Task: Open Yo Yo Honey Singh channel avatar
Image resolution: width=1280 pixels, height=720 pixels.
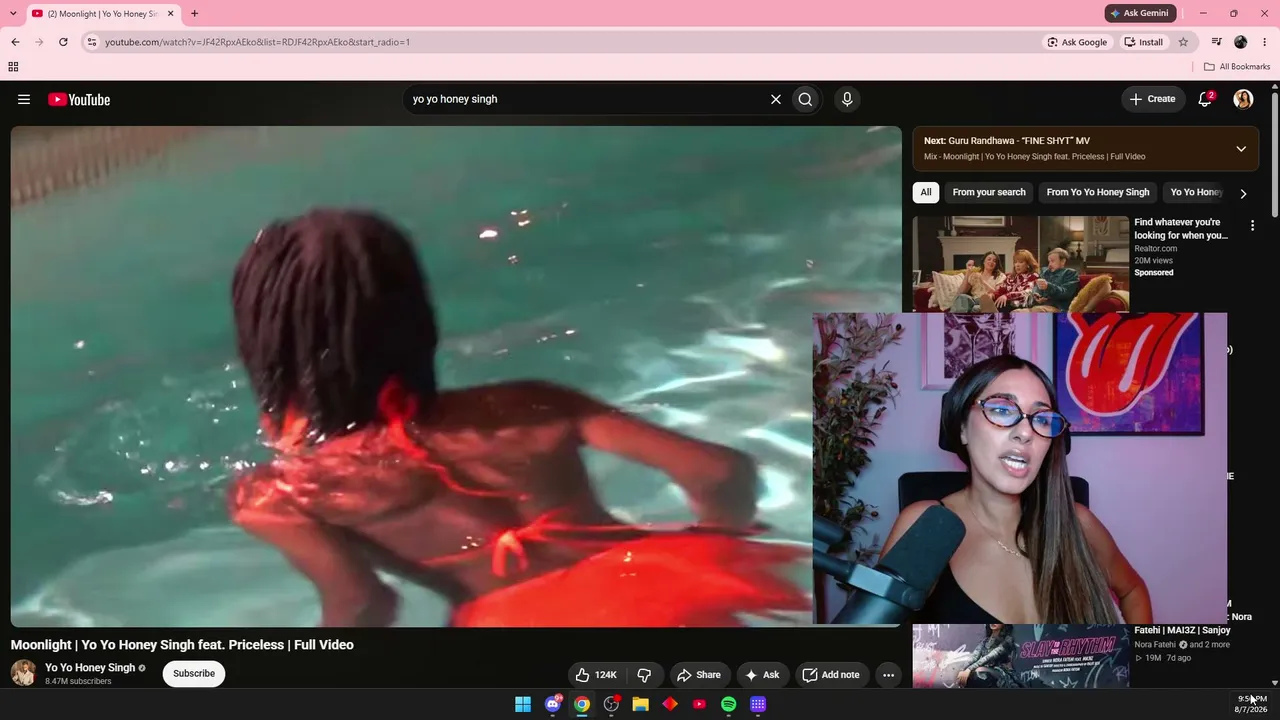Action: (23, 673)
